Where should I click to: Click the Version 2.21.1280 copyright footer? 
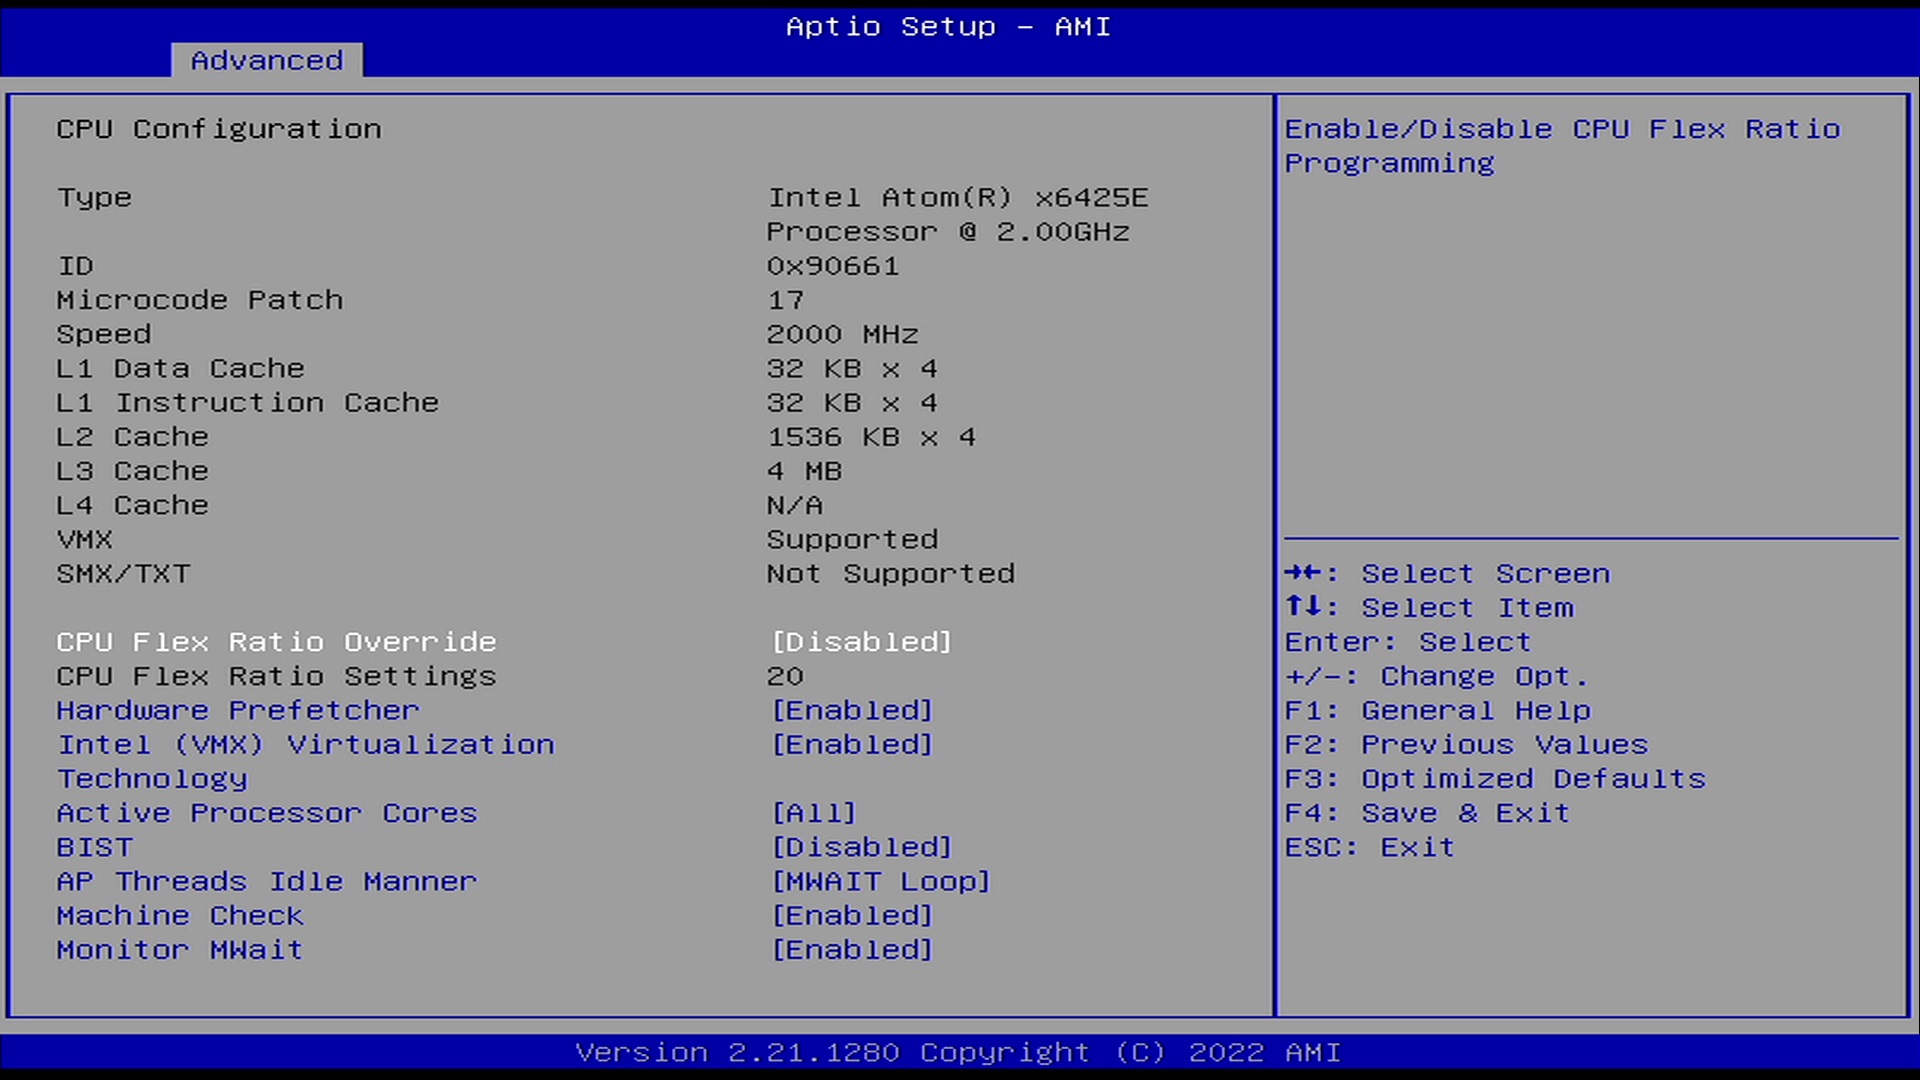958,1052
